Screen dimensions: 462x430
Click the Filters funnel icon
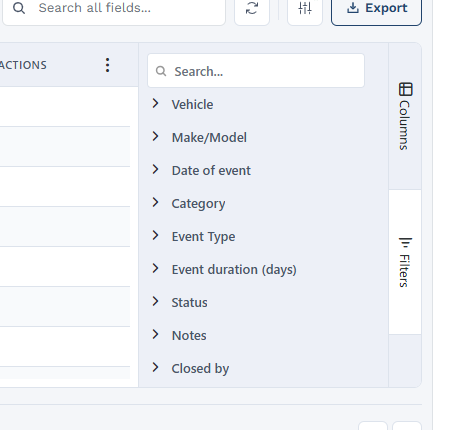(405, 243)
